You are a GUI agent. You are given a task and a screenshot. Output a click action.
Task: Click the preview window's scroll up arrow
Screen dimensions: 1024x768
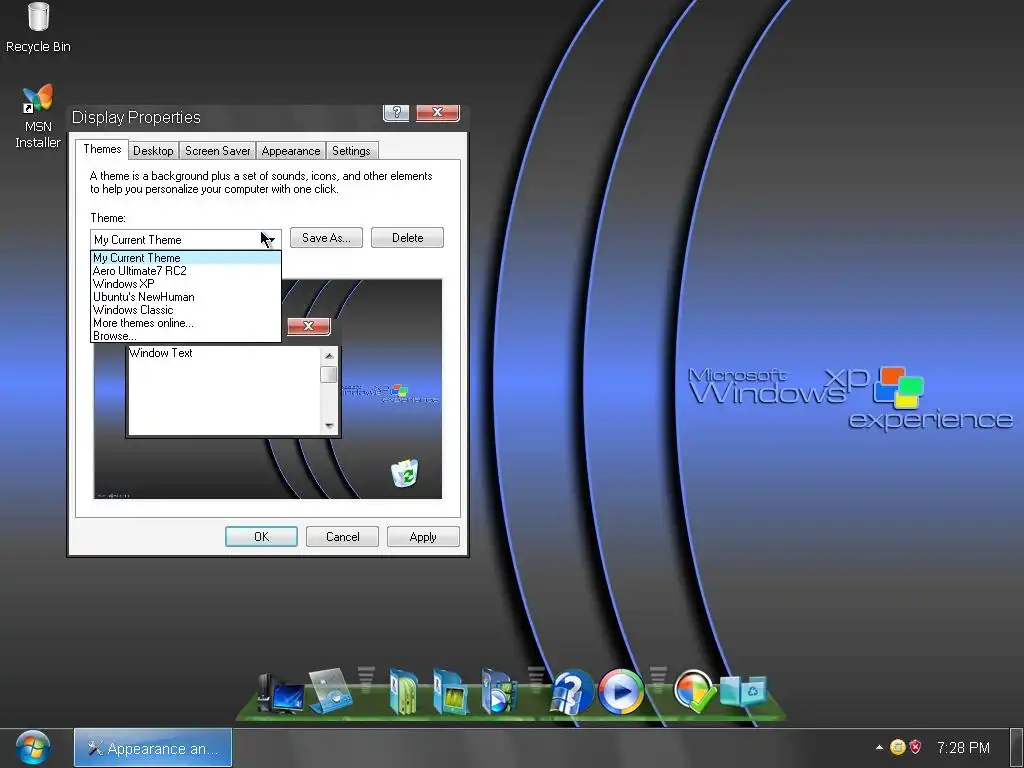pyautogui.click(x=329, y=356)
